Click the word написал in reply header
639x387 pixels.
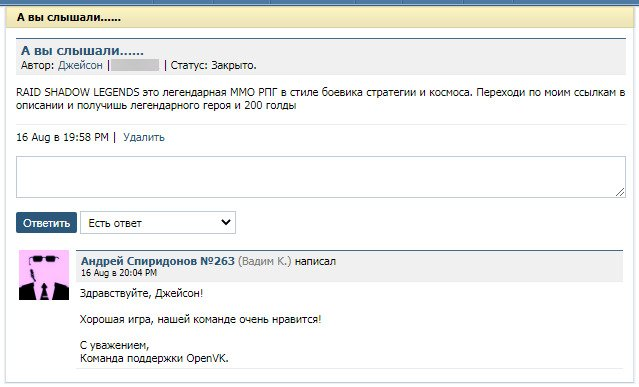click(x=315, y=261)
